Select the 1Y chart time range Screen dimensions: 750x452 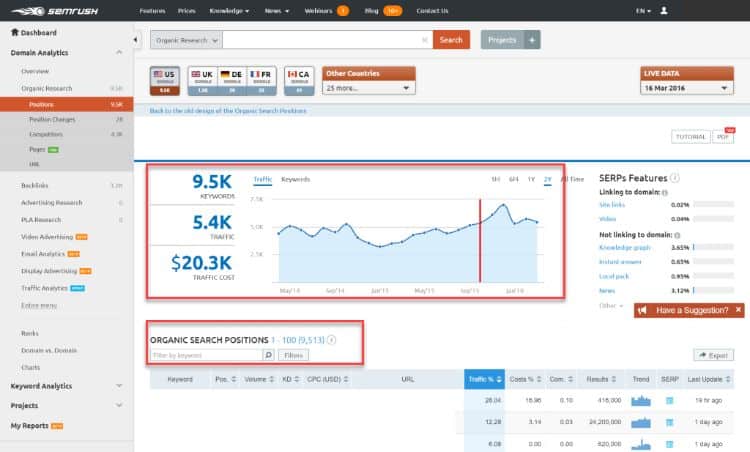click(531, 179)
